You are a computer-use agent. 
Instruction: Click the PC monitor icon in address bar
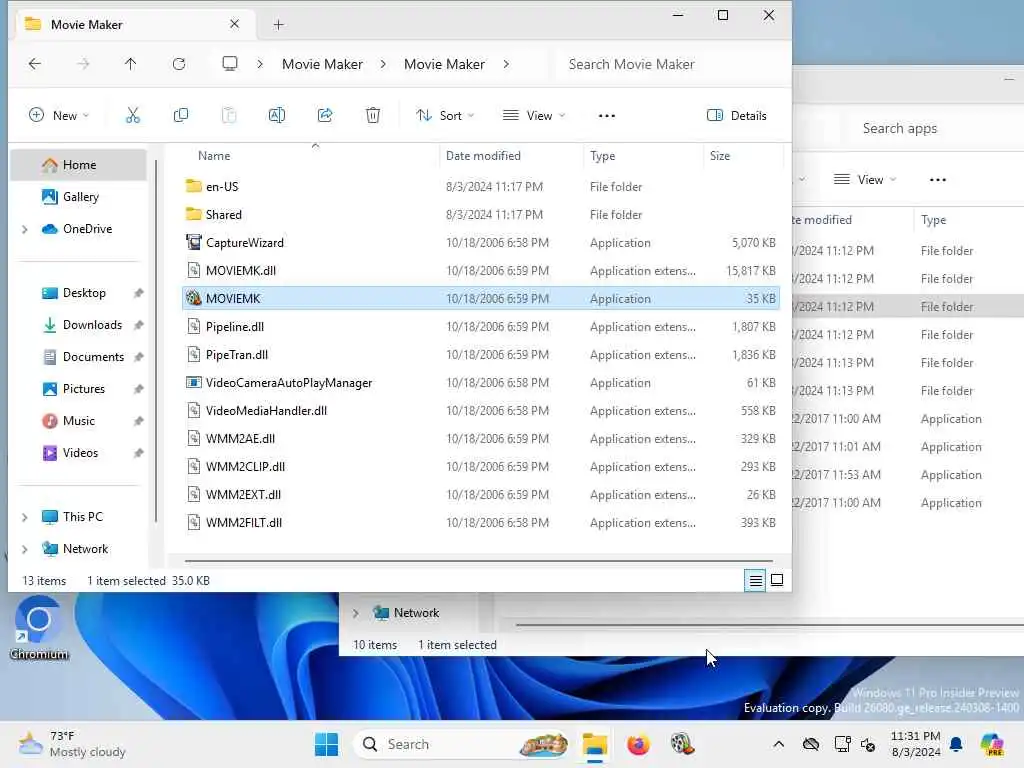(x=230, y=64)
